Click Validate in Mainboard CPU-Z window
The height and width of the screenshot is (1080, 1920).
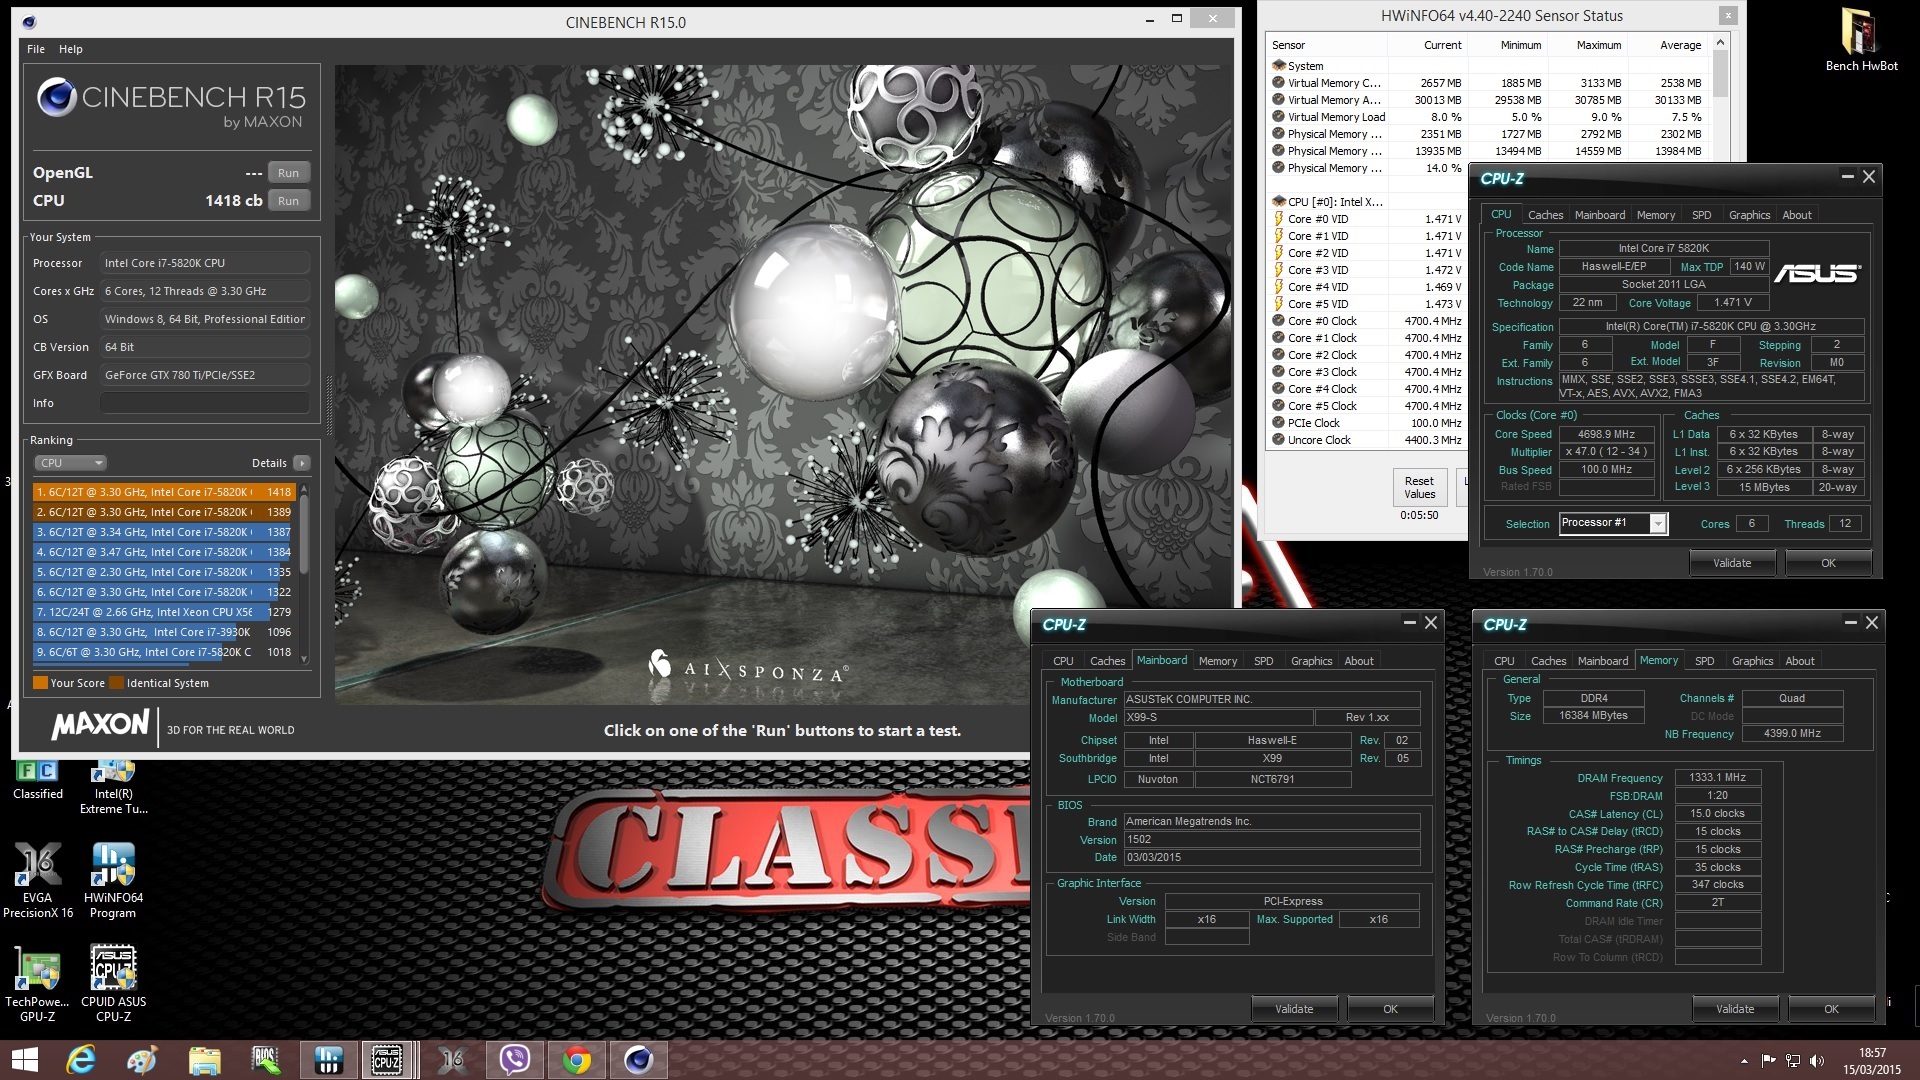pyautogui.click(x=1294, y=1009)
